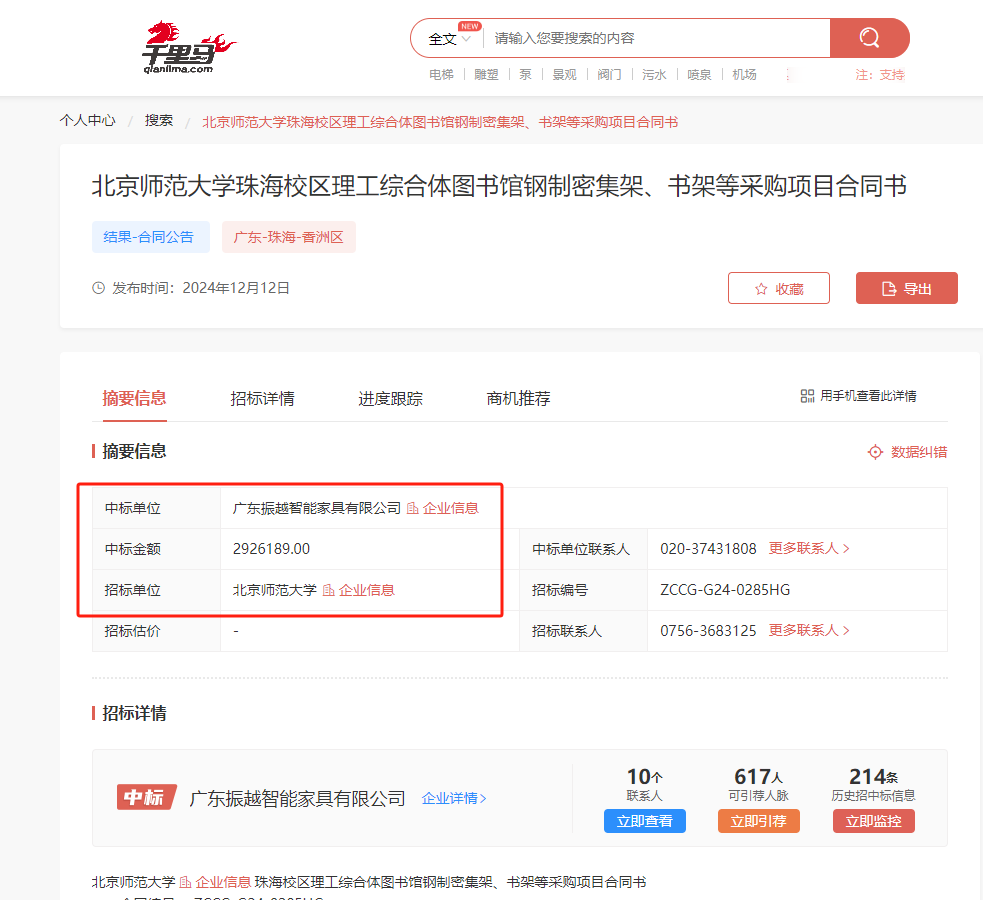Switch to 摘要信息 tab
Image resolution: width=983 pixels, height=900 pixels.
pyautogui.click(x=134, y=398)
